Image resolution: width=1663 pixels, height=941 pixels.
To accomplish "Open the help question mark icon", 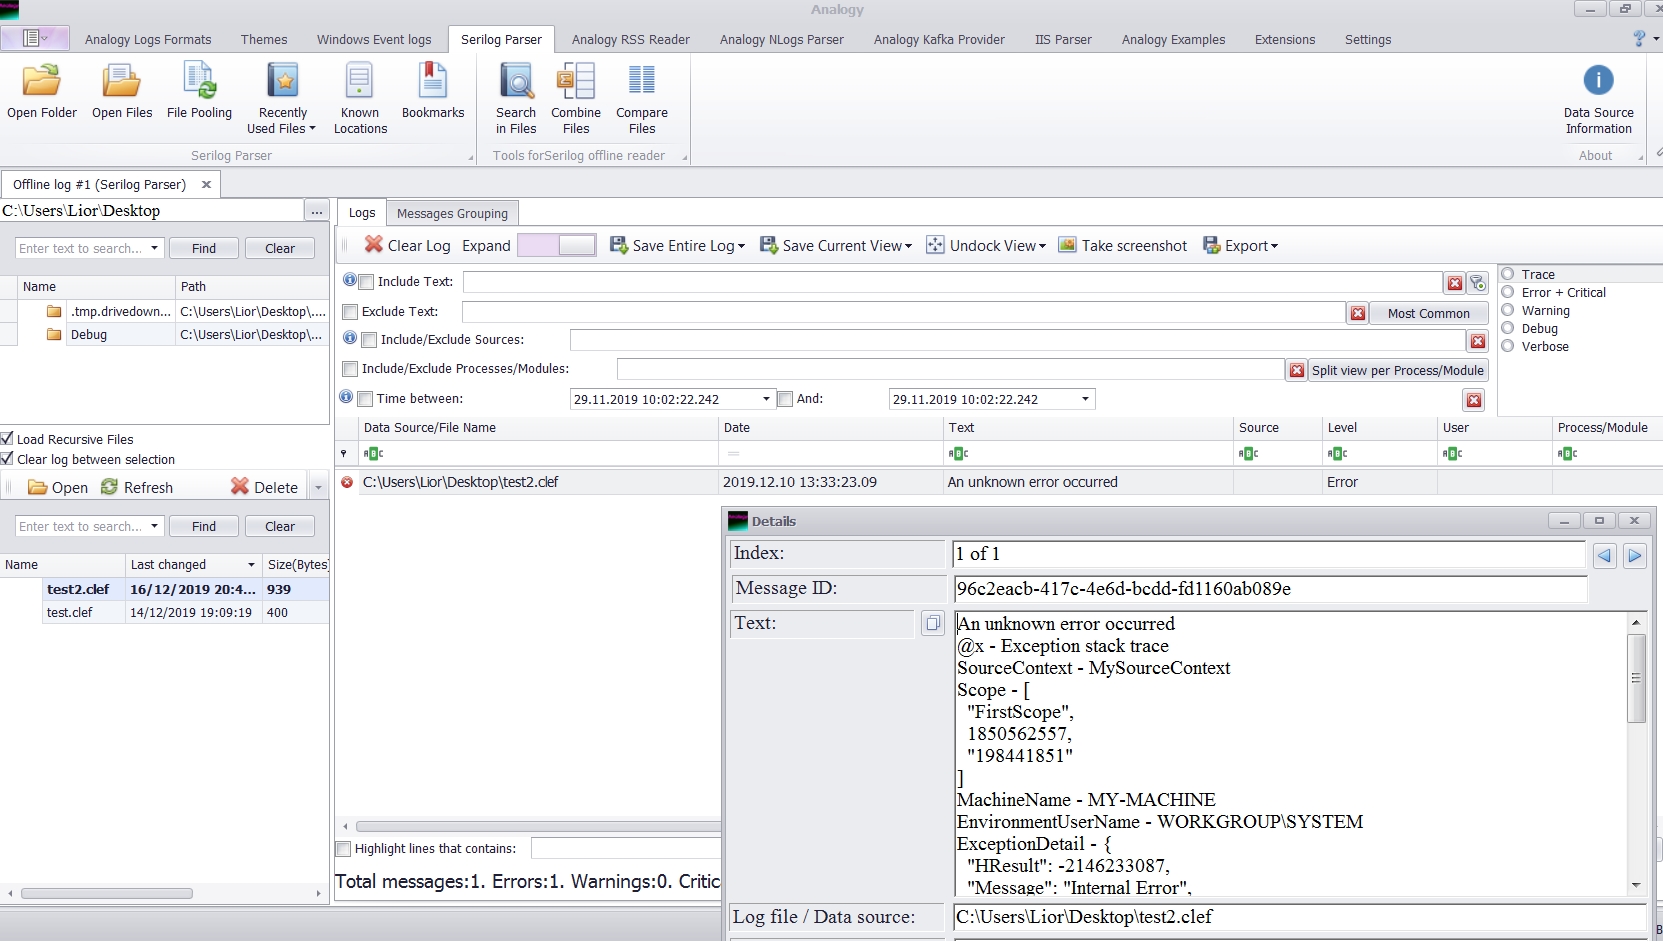I will [x=1639, y=39].
